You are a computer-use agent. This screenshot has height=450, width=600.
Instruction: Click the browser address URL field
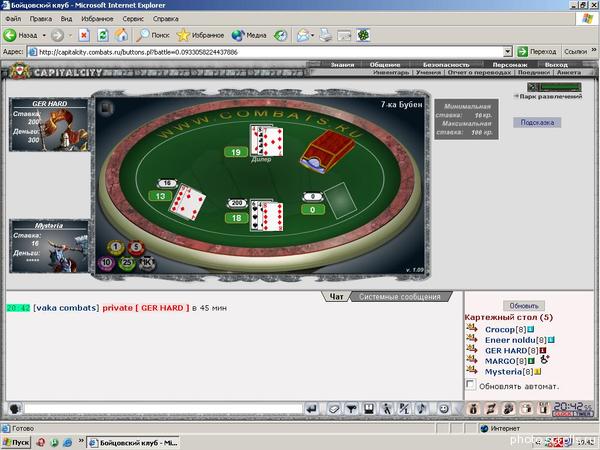coord(271,52)
